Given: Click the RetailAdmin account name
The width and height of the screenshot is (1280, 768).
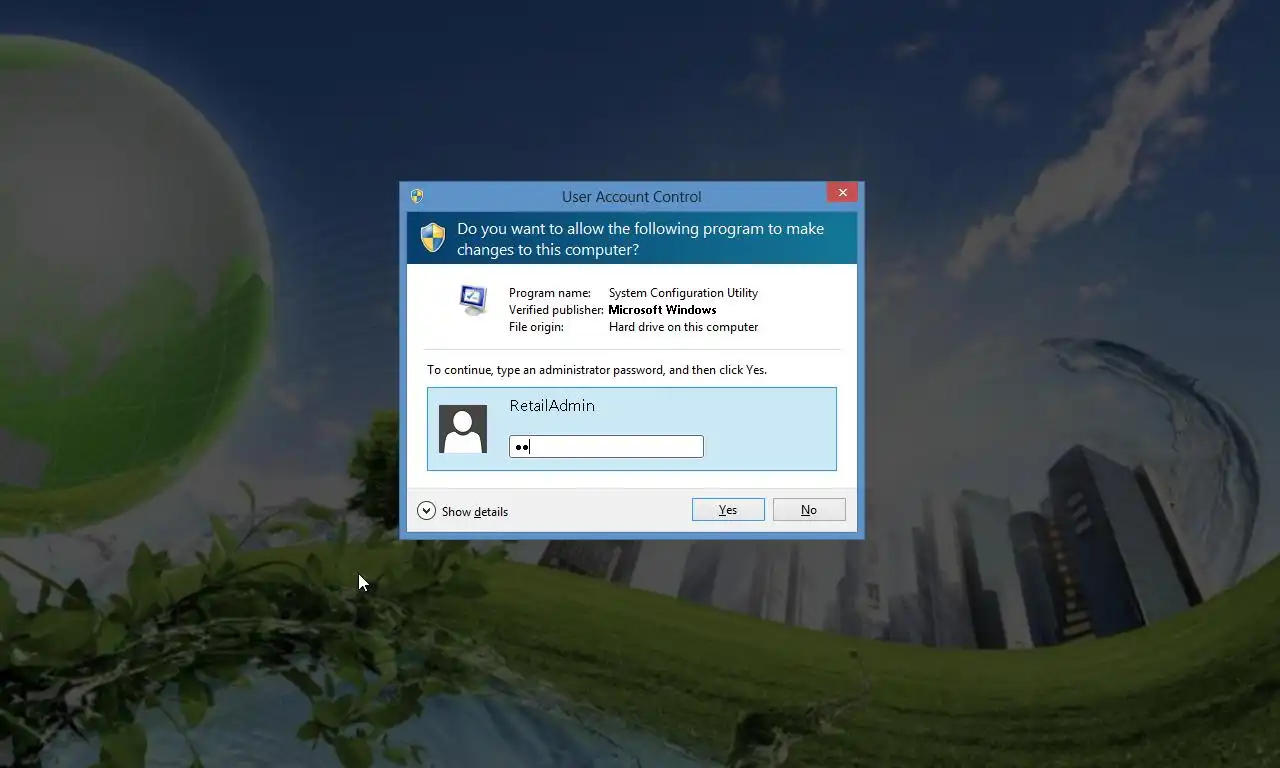Looking at the screenshot, I should pos(552,405).
